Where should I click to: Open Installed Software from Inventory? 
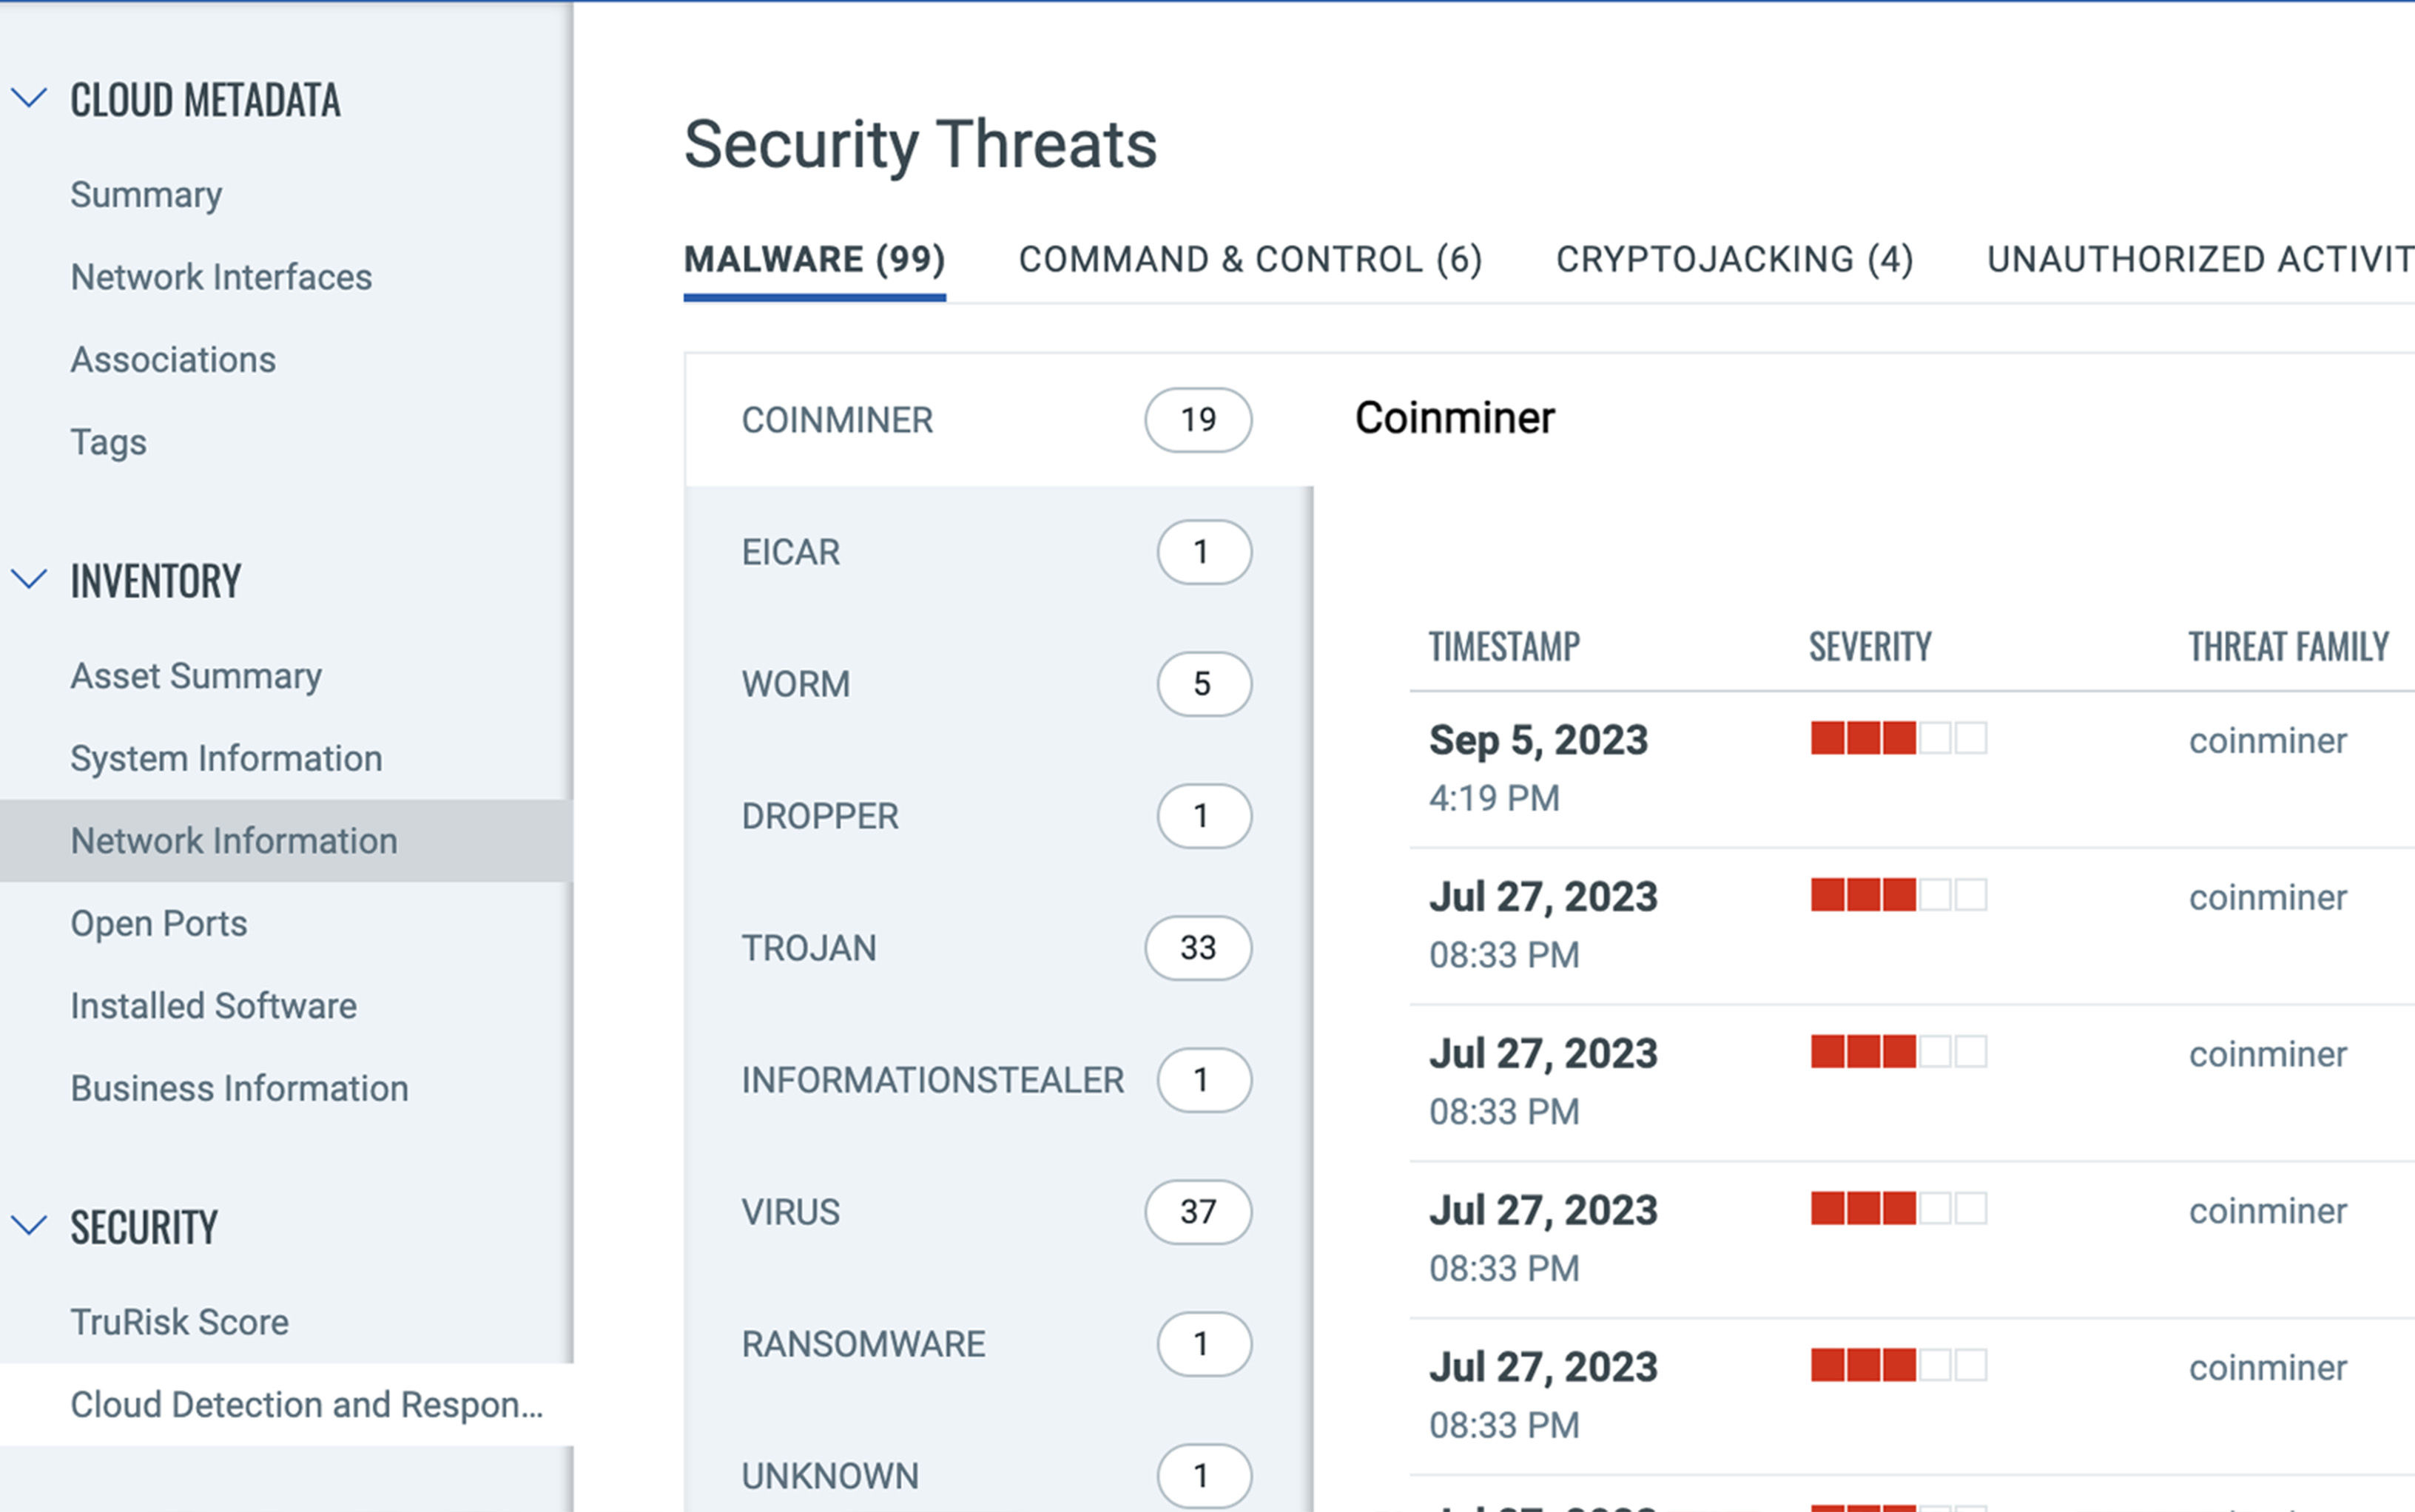[213, 1006]
